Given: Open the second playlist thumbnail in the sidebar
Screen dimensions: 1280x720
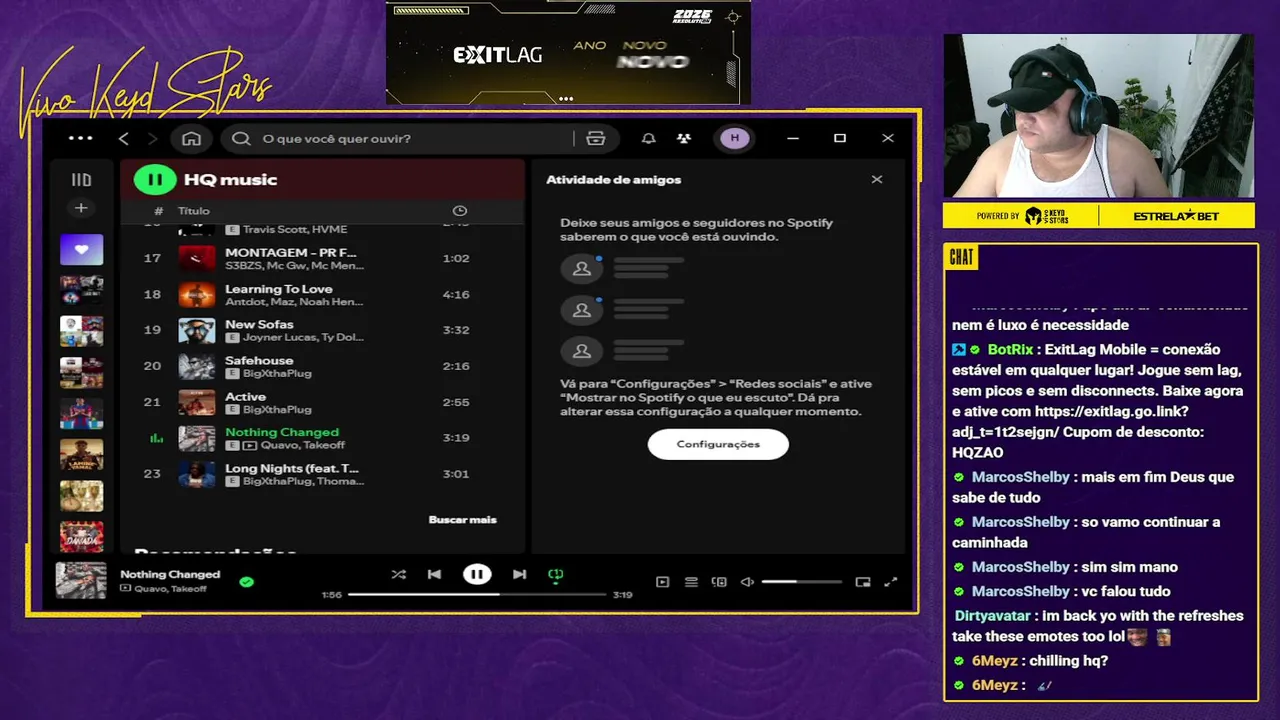Looking at the screenshot, I should 82,290.
